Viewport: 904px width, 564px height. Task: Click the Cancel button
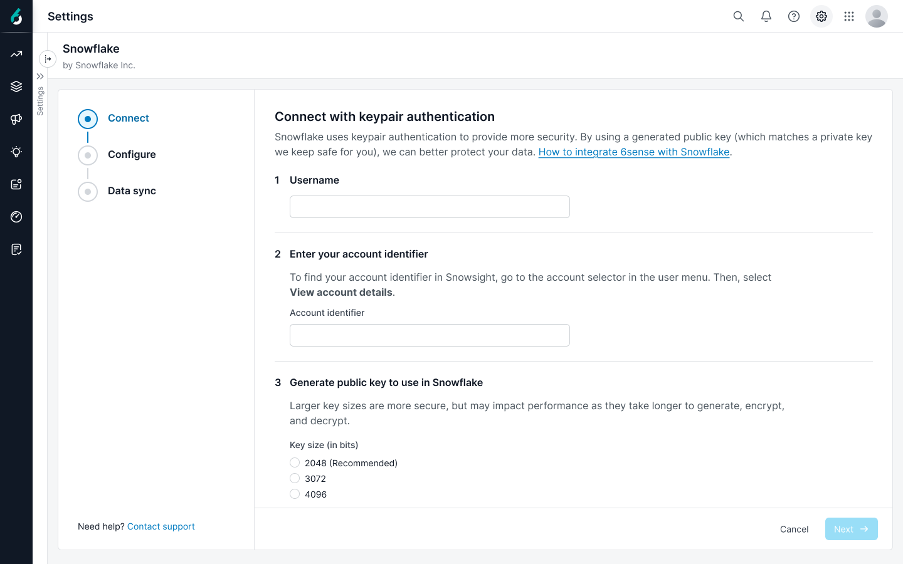[794, 529]
